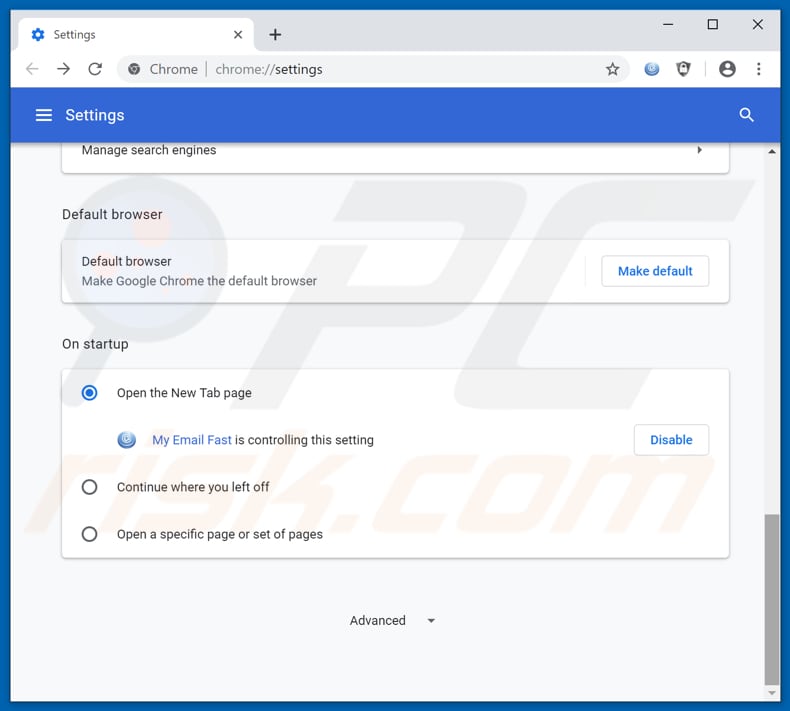The height and width of the screenshot is (711, 790).
Task: Minimize the Chrome window
Action: tap(668, 24)
